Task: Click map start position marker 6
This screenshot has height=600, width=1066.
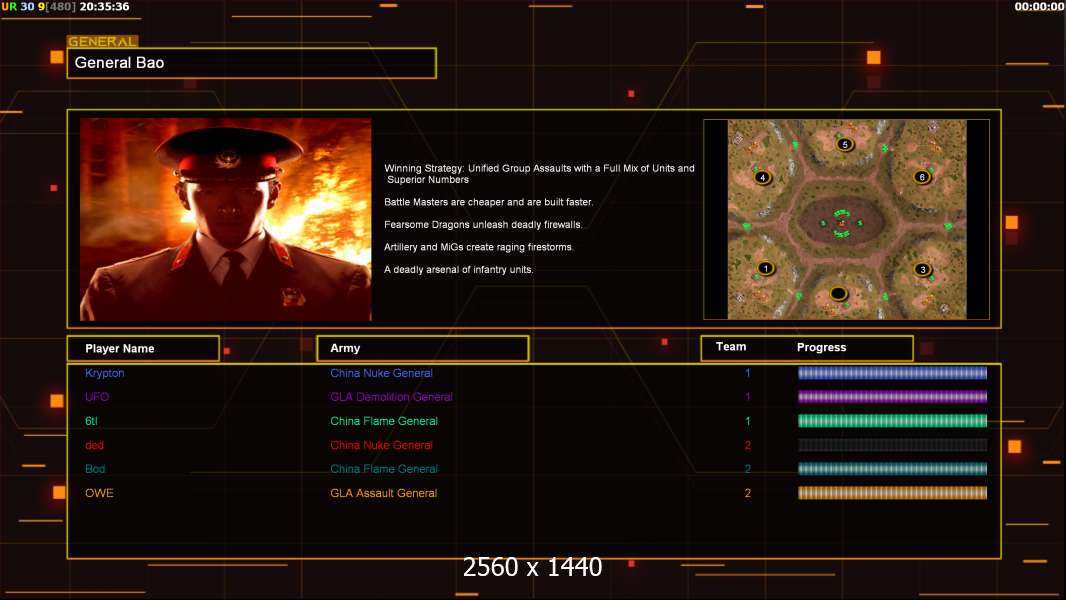Action: pos(922,177)
